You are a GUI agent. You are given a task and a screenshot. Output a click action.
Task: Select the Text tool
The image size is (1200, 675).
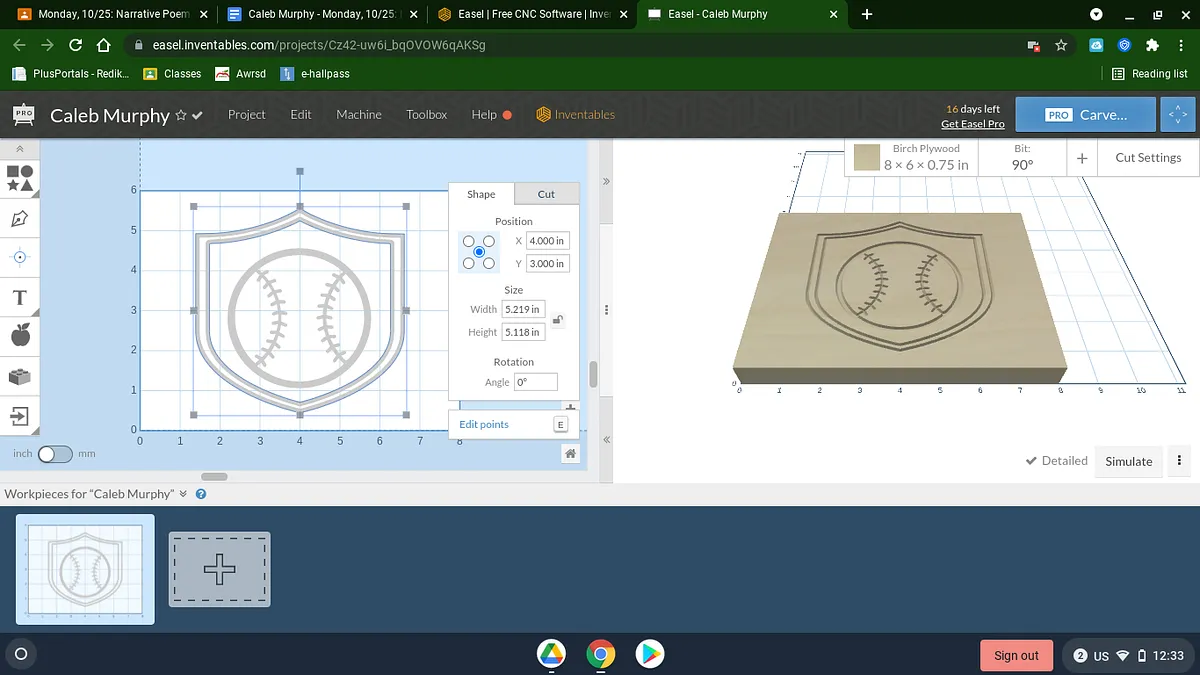(20, 297)
